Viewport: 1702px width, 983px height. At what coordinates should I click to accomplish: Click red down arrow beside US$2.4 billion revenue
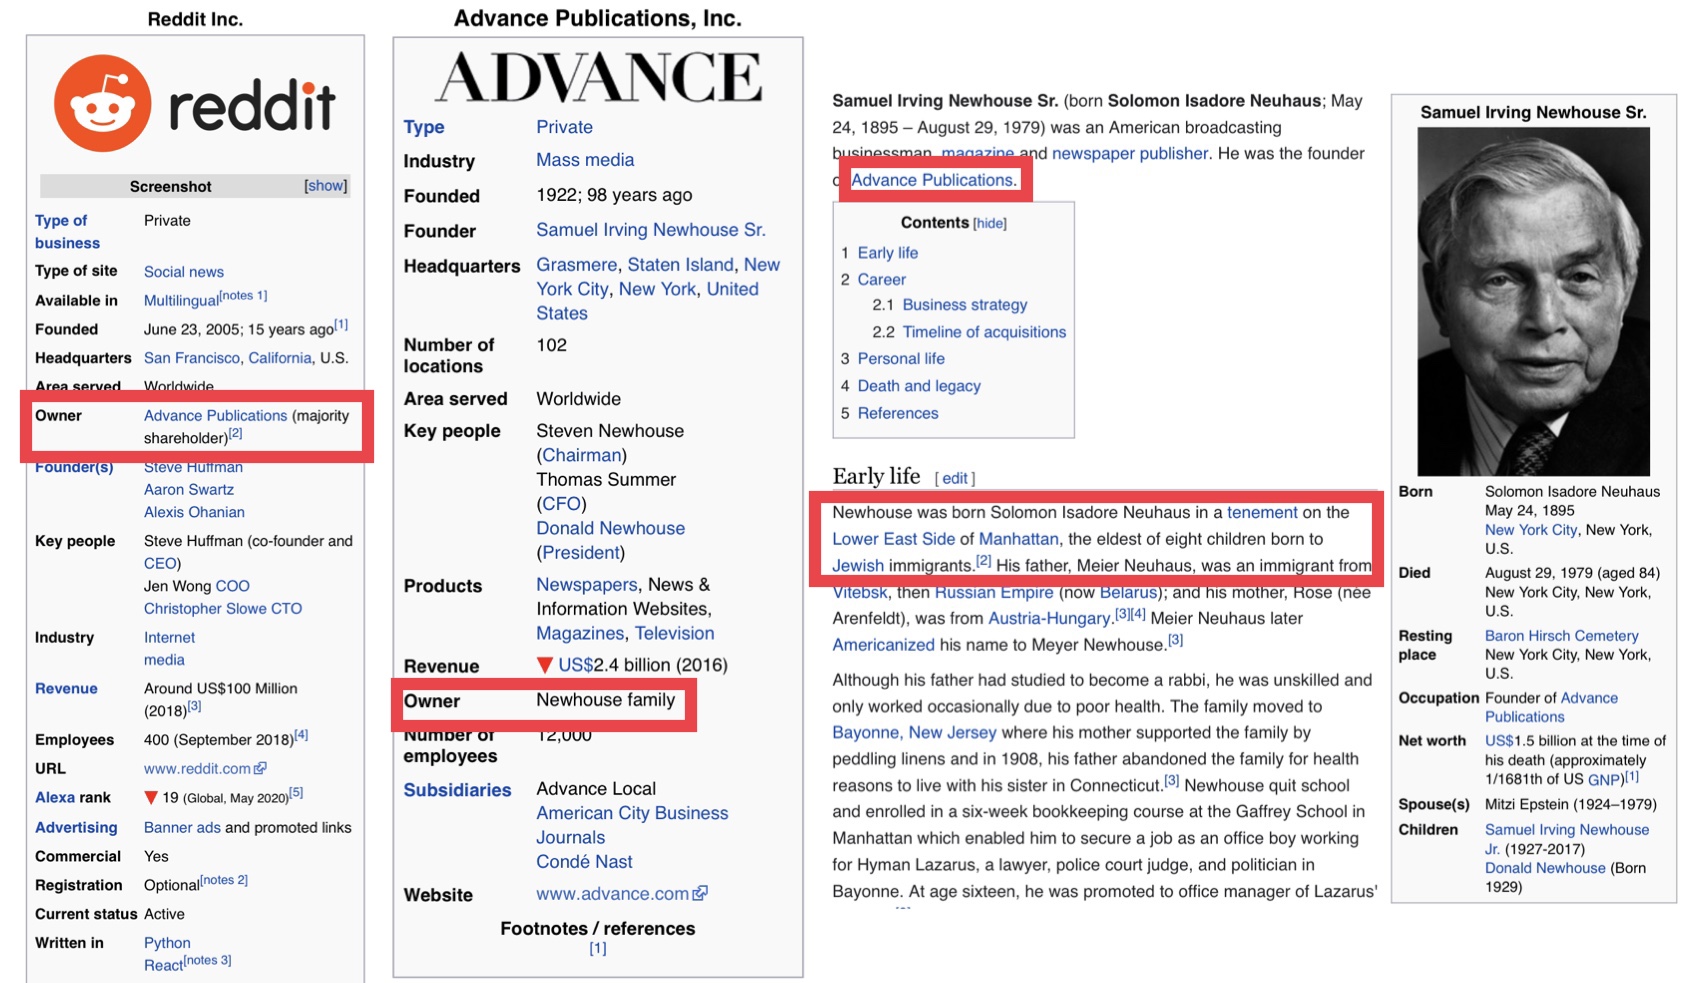point(545,665)
